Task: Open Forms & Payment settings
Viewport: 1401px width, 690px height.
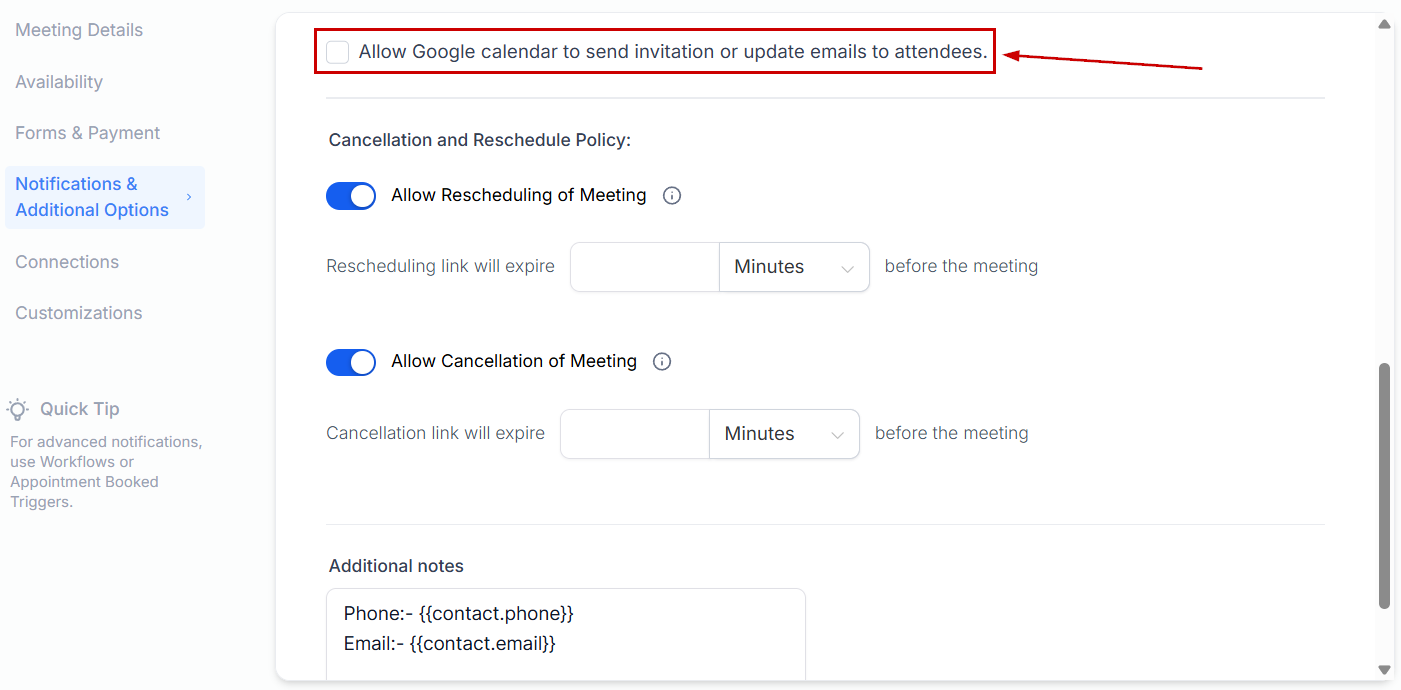Action: [x=88, y=133]
